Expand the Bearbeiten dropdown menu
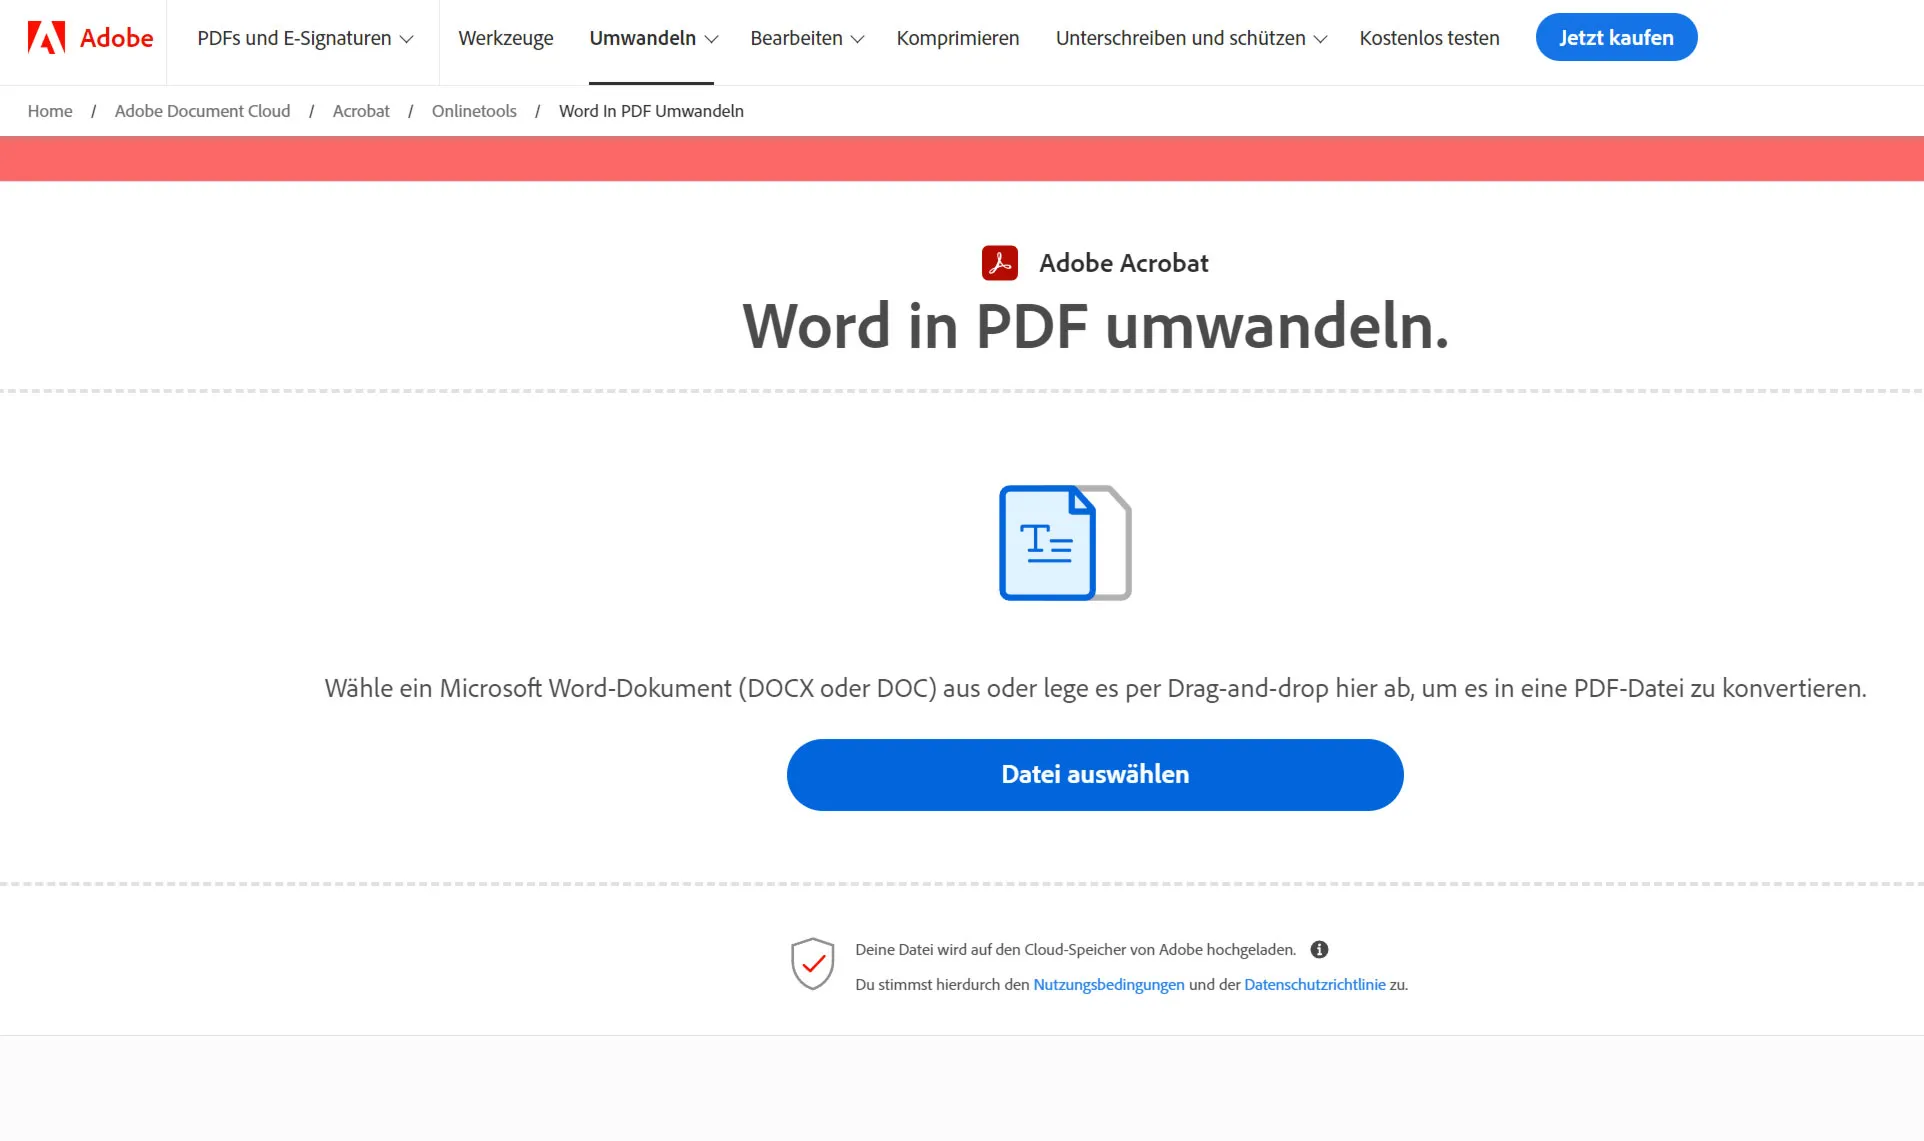 pyautogui.click(x=807, y=38)
